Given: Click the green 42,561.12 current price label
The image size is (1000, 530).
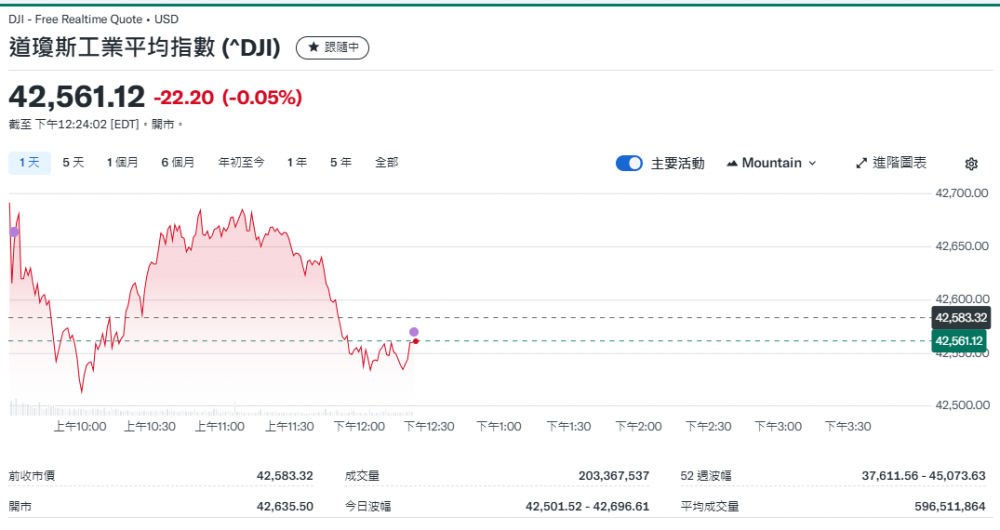Looking at the screenshot, I should (x=959, y=341).
